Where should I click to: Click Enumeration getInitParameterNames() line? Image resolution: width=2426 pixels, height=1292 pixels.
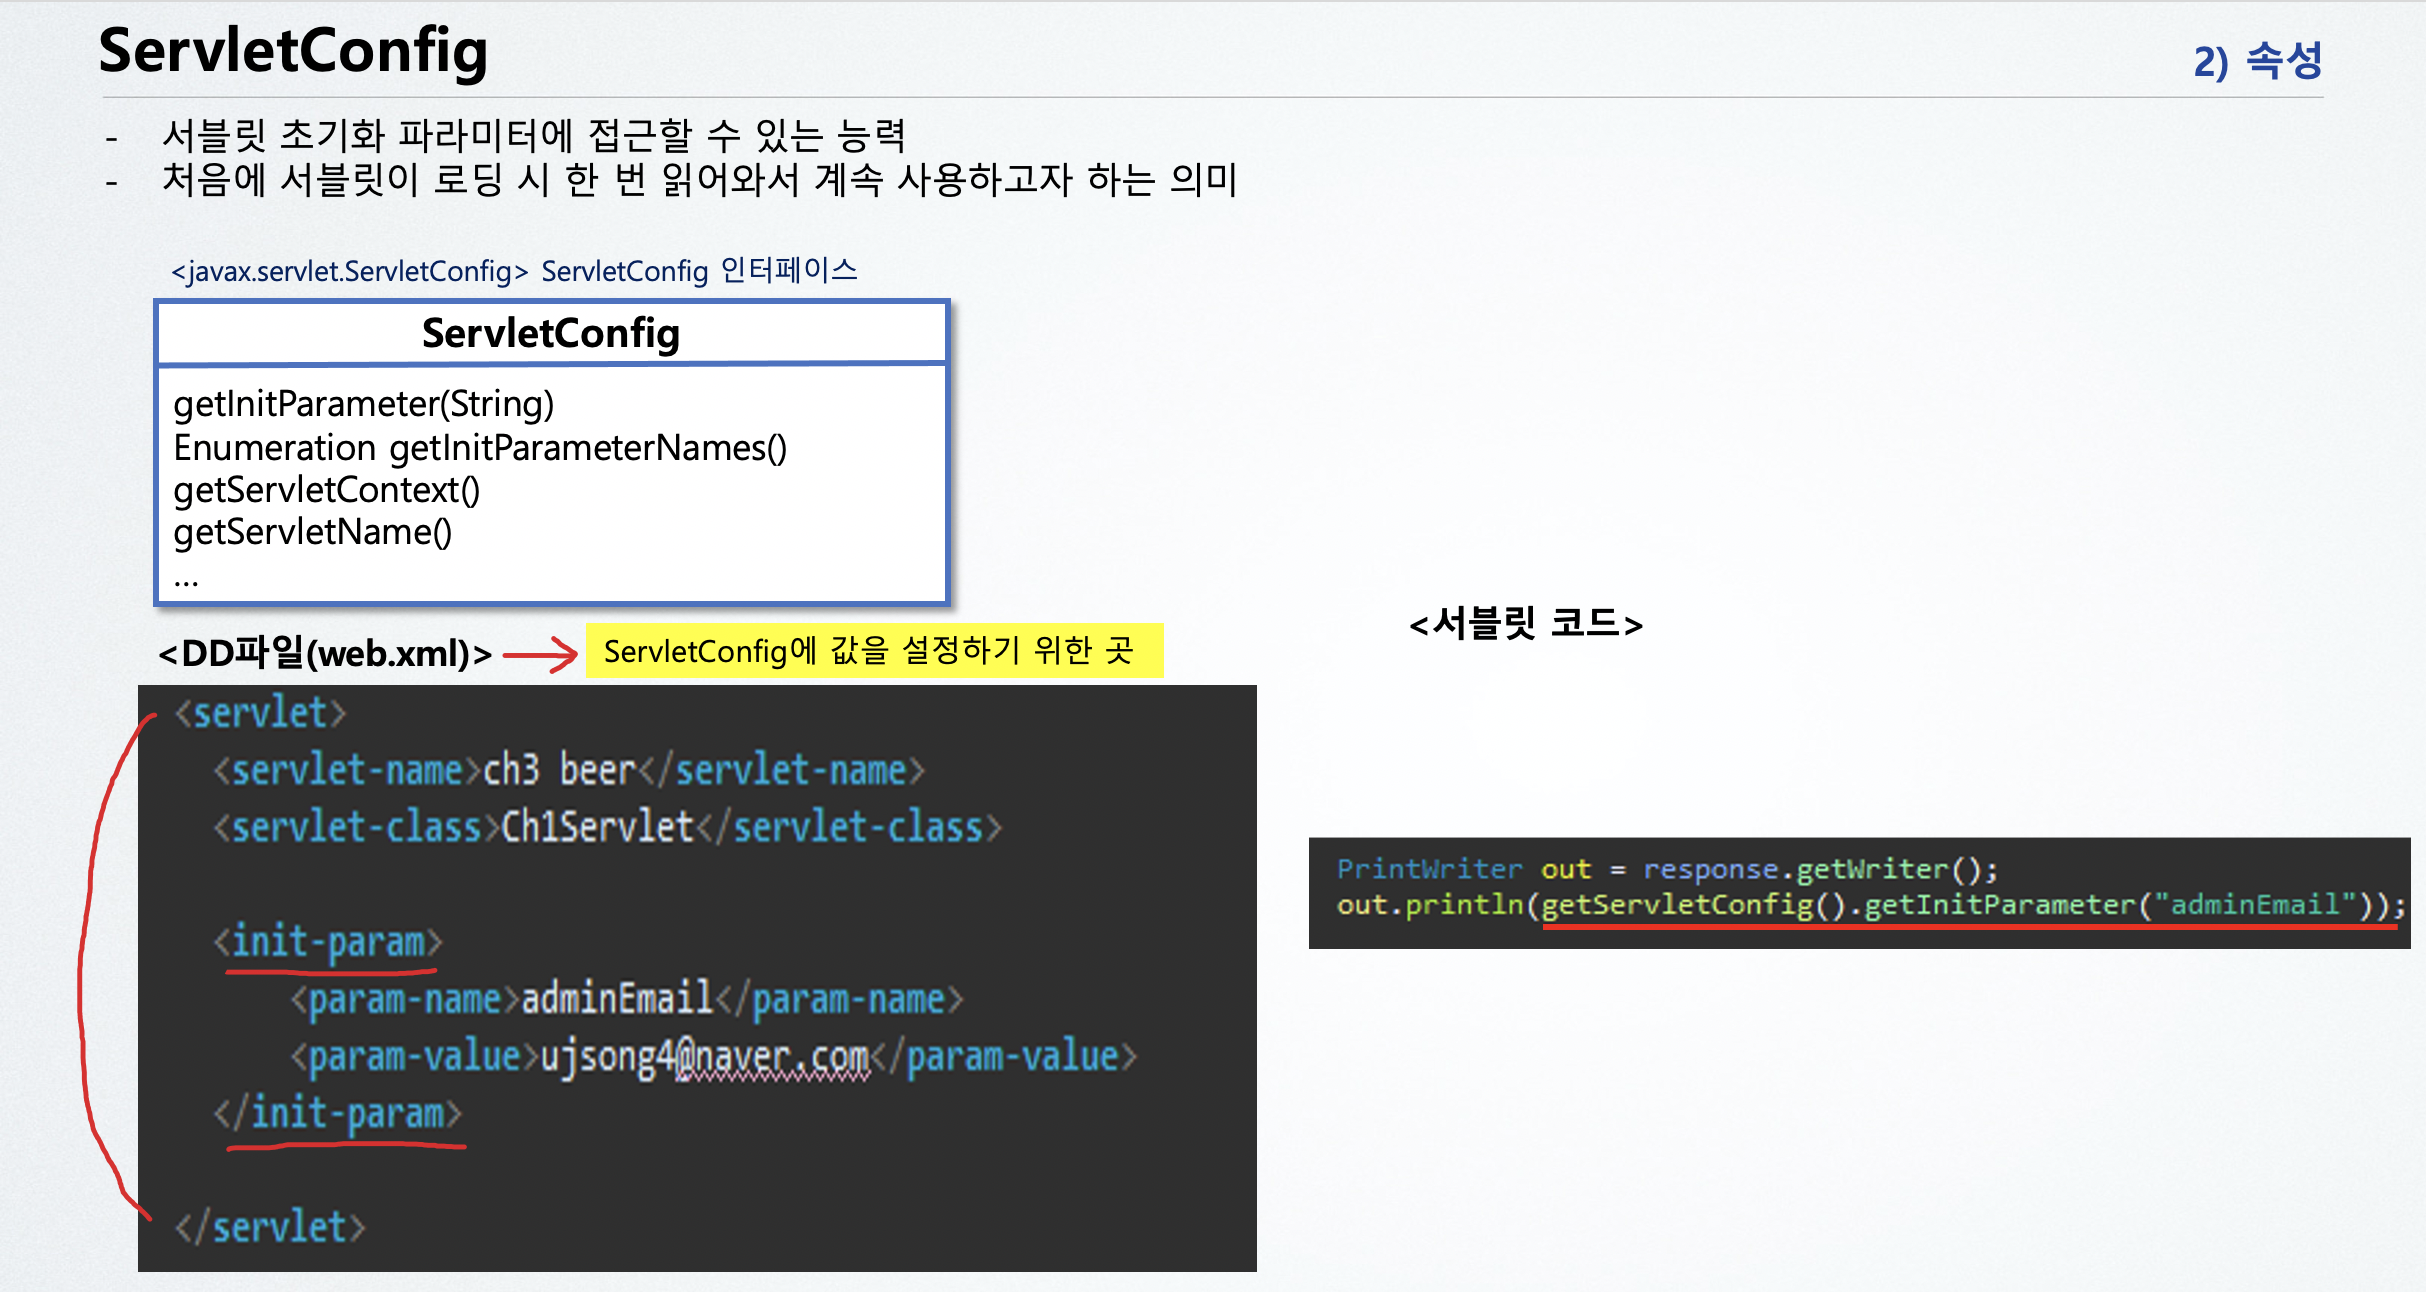tap(480, 448)
